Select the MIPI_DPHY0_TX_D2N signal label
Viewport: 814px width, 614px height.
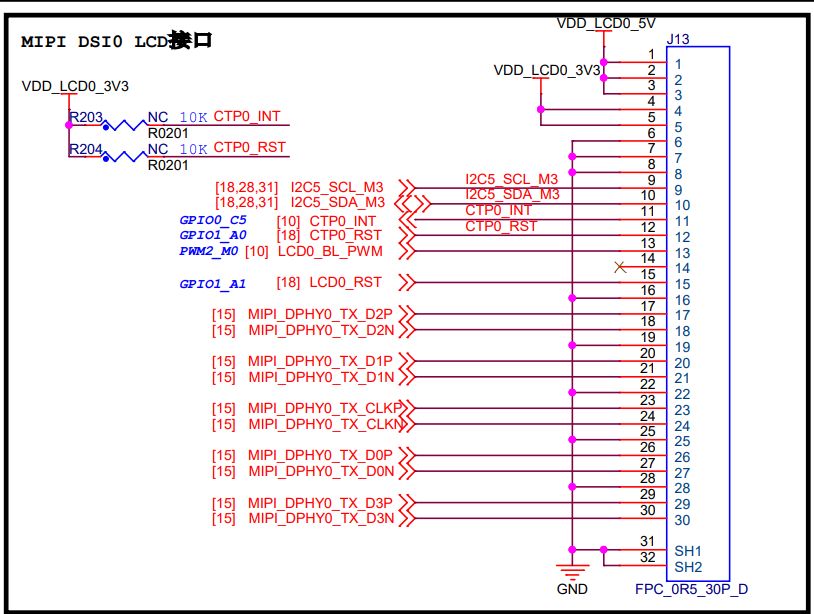321,330
